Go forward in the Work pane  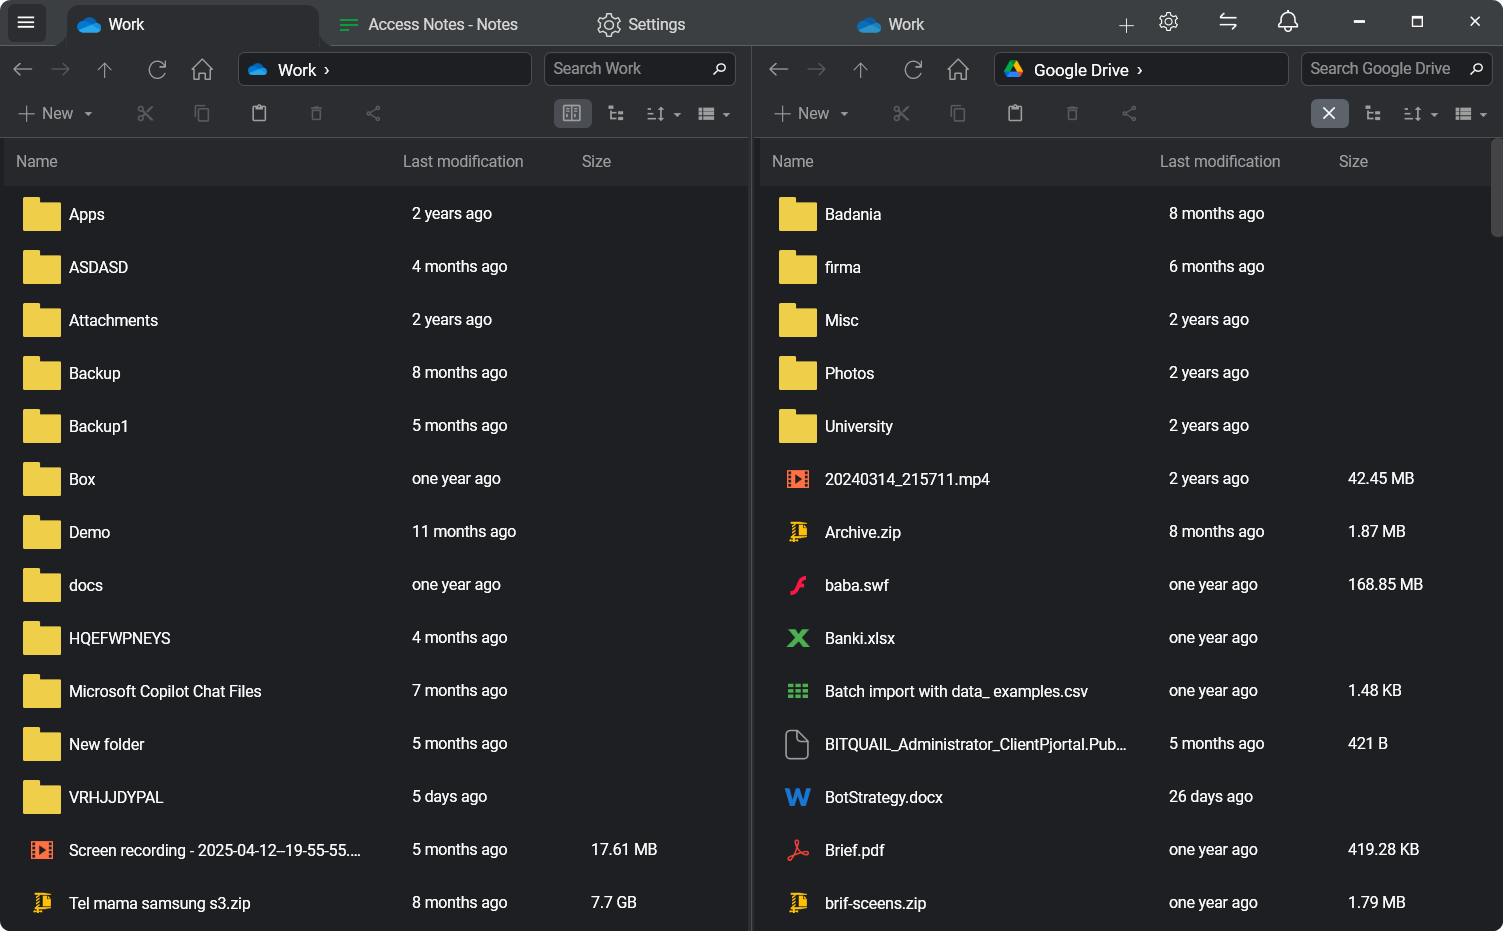[61, 69]
